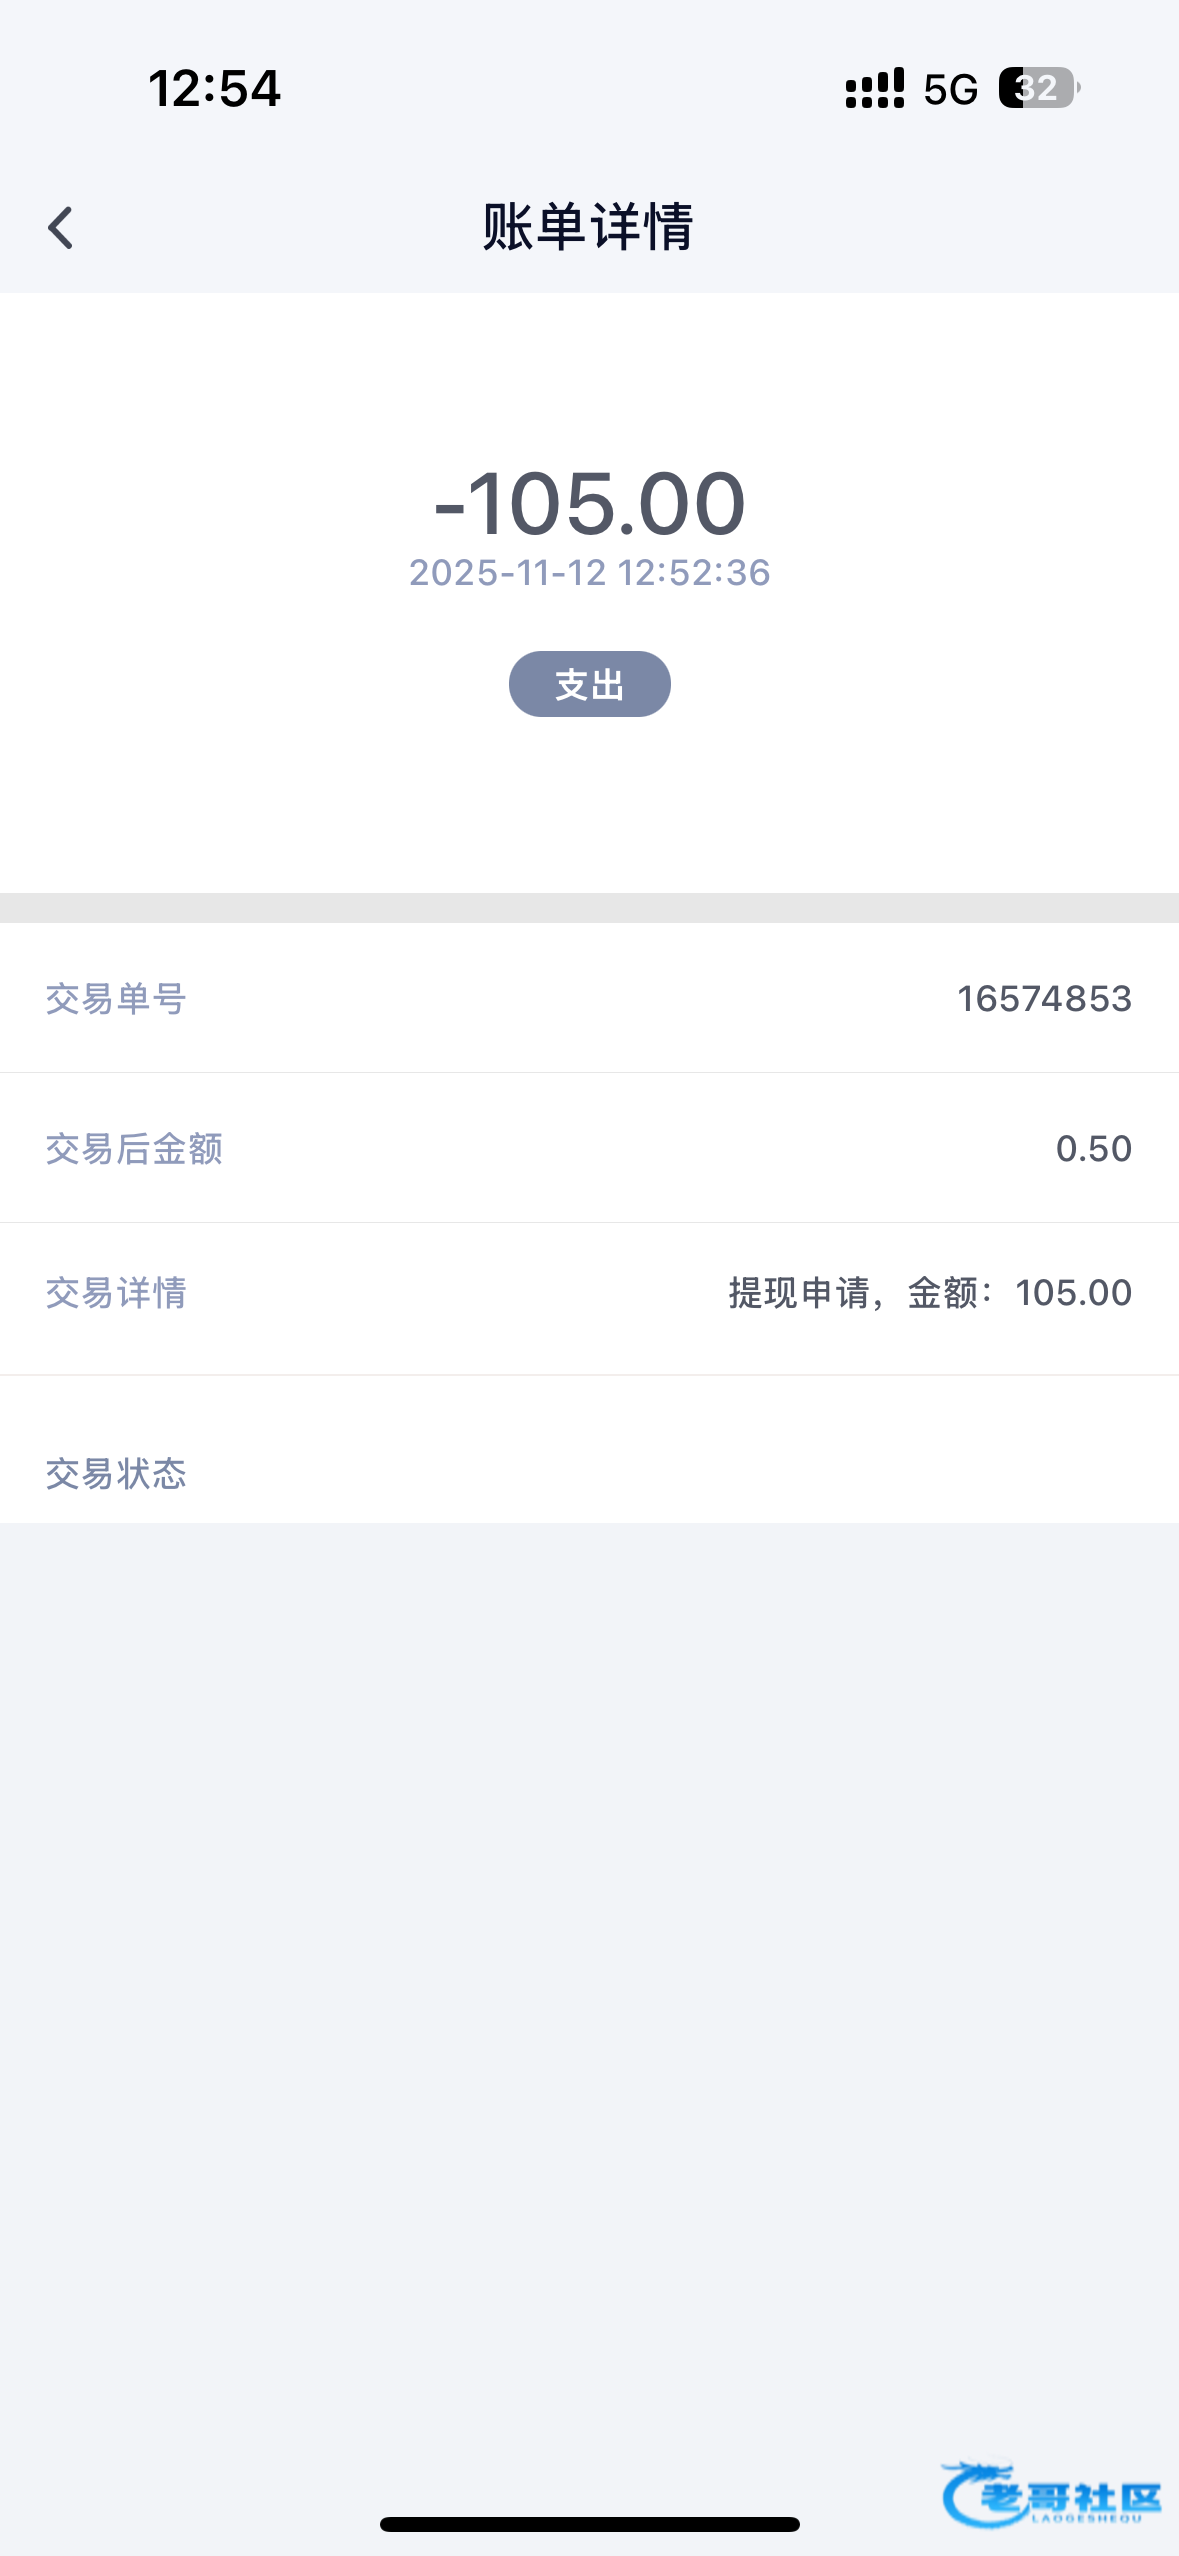Click the -105.00 amount figure
Viewport: 1179px width, 2556px height.
click(590, 503)
